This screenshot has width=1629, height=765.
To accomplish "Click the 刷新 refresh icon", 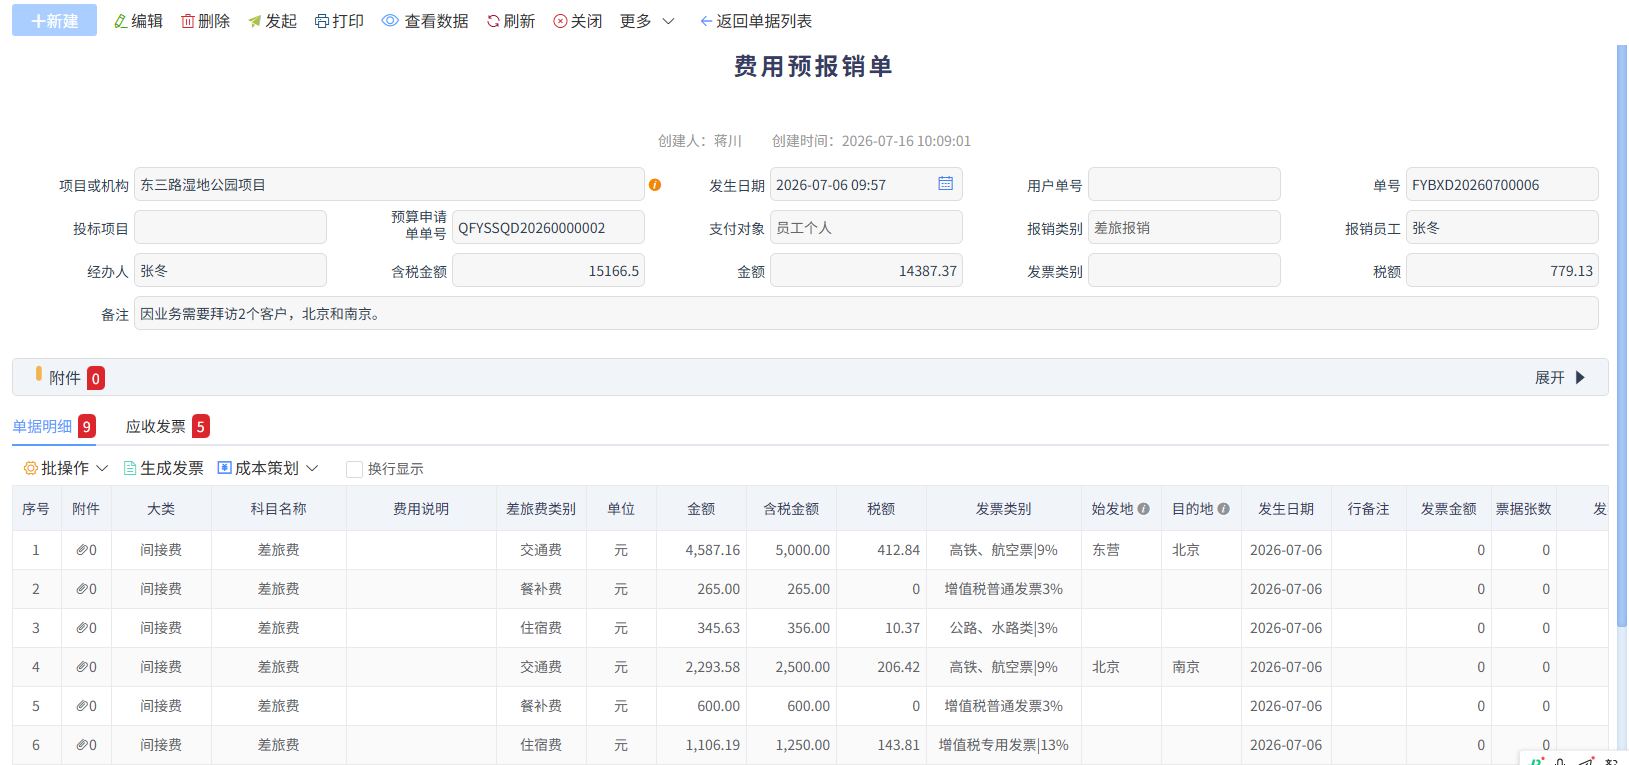I will pos(493,21).
